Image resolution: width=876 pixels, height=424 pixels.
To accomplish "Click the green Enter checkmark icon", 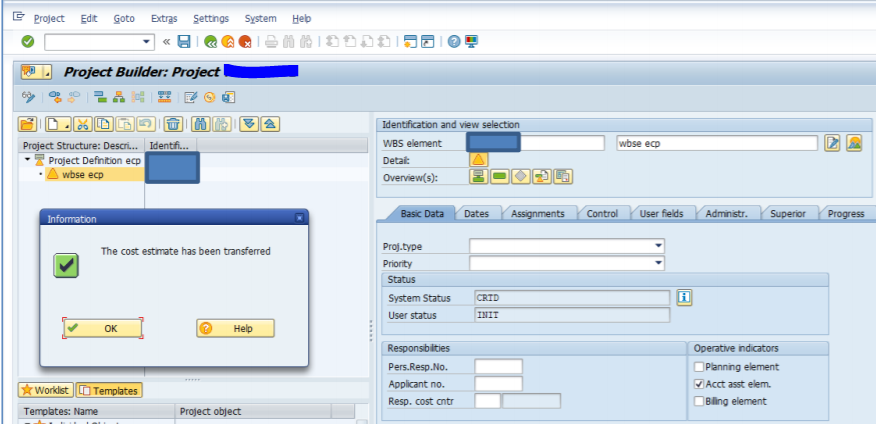I will 27,42.
